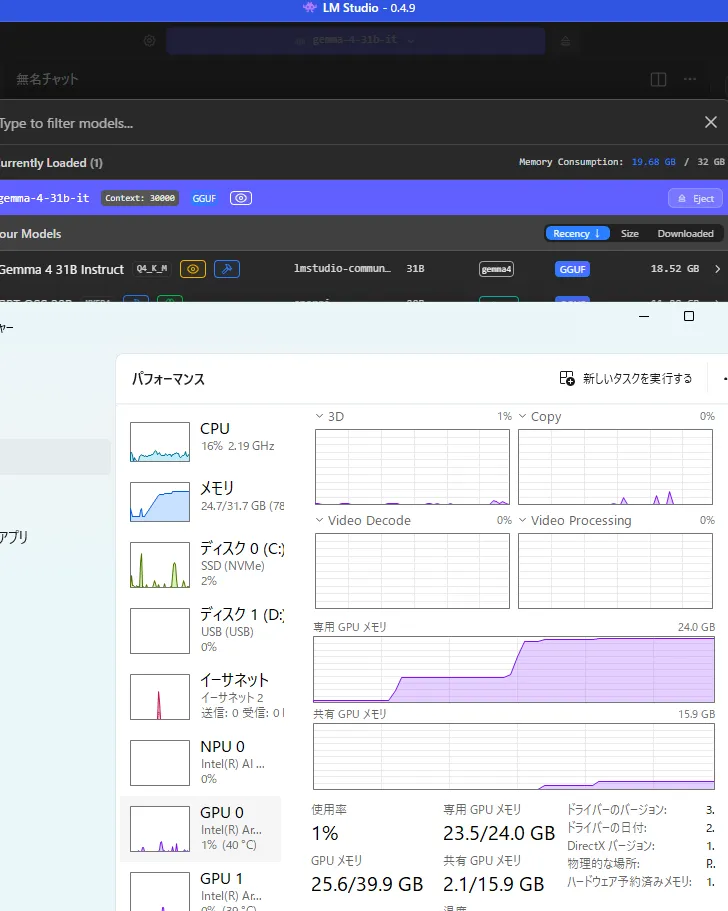Sort models by Size
Image resolution: width=728 pixels, height=911 pixels.
(629, 233)
